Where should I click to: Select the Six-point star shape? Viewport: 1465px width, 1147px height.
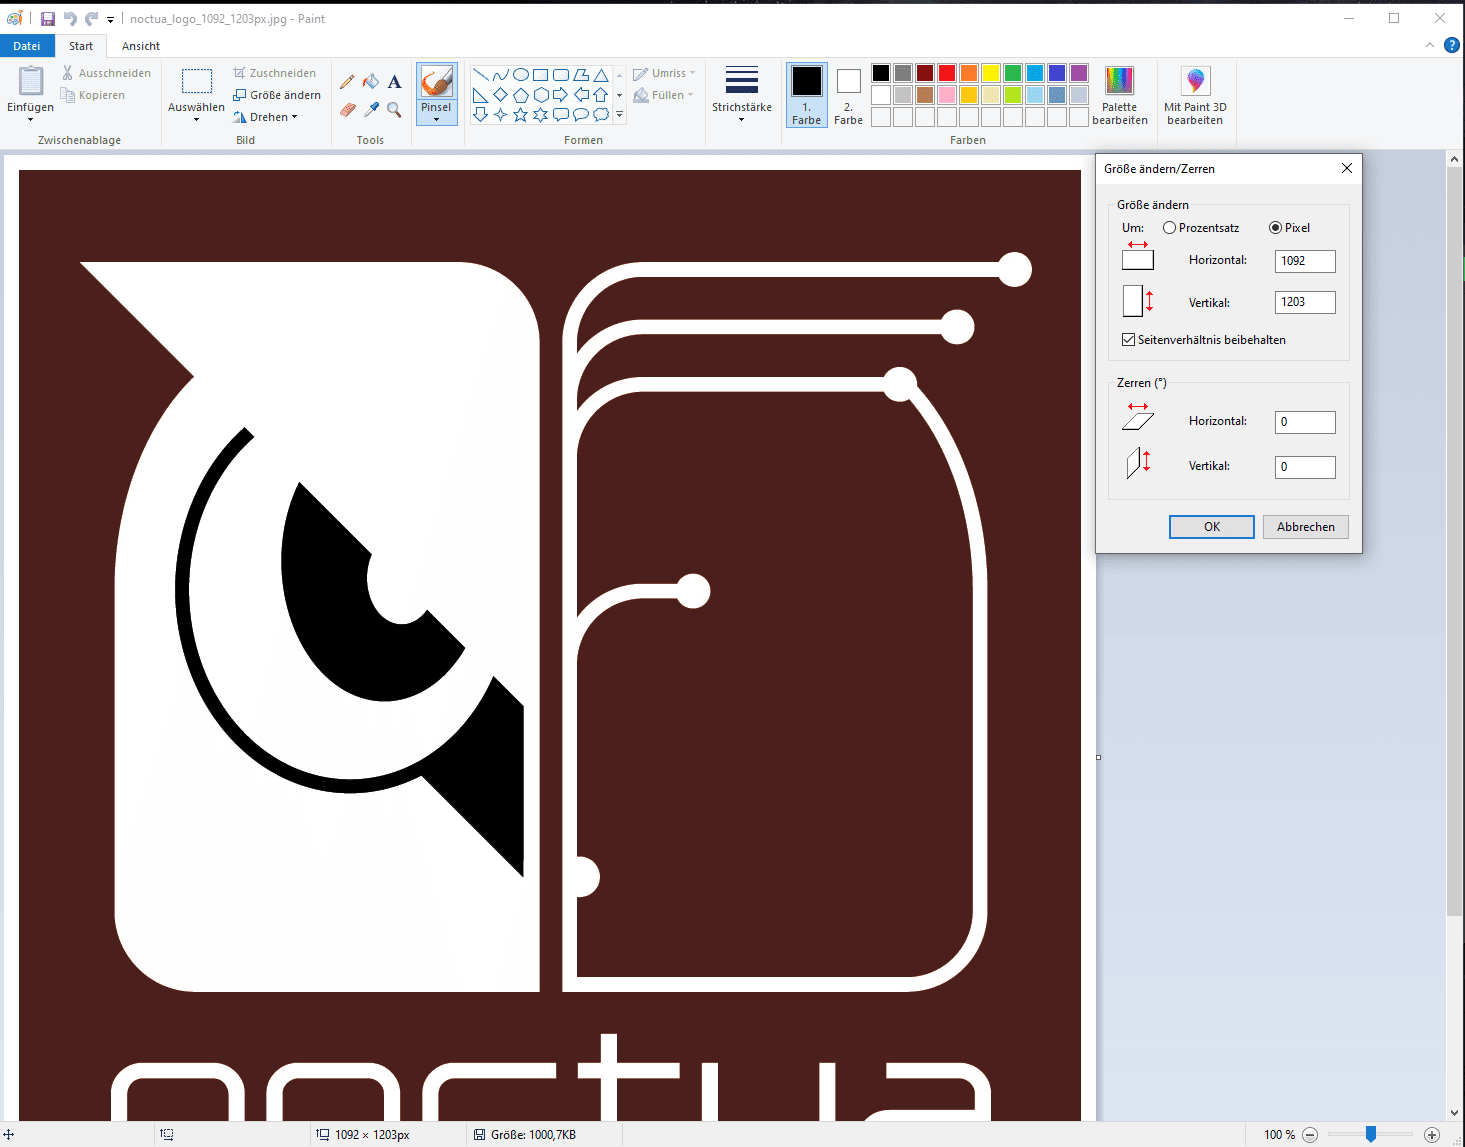[540, 115]
